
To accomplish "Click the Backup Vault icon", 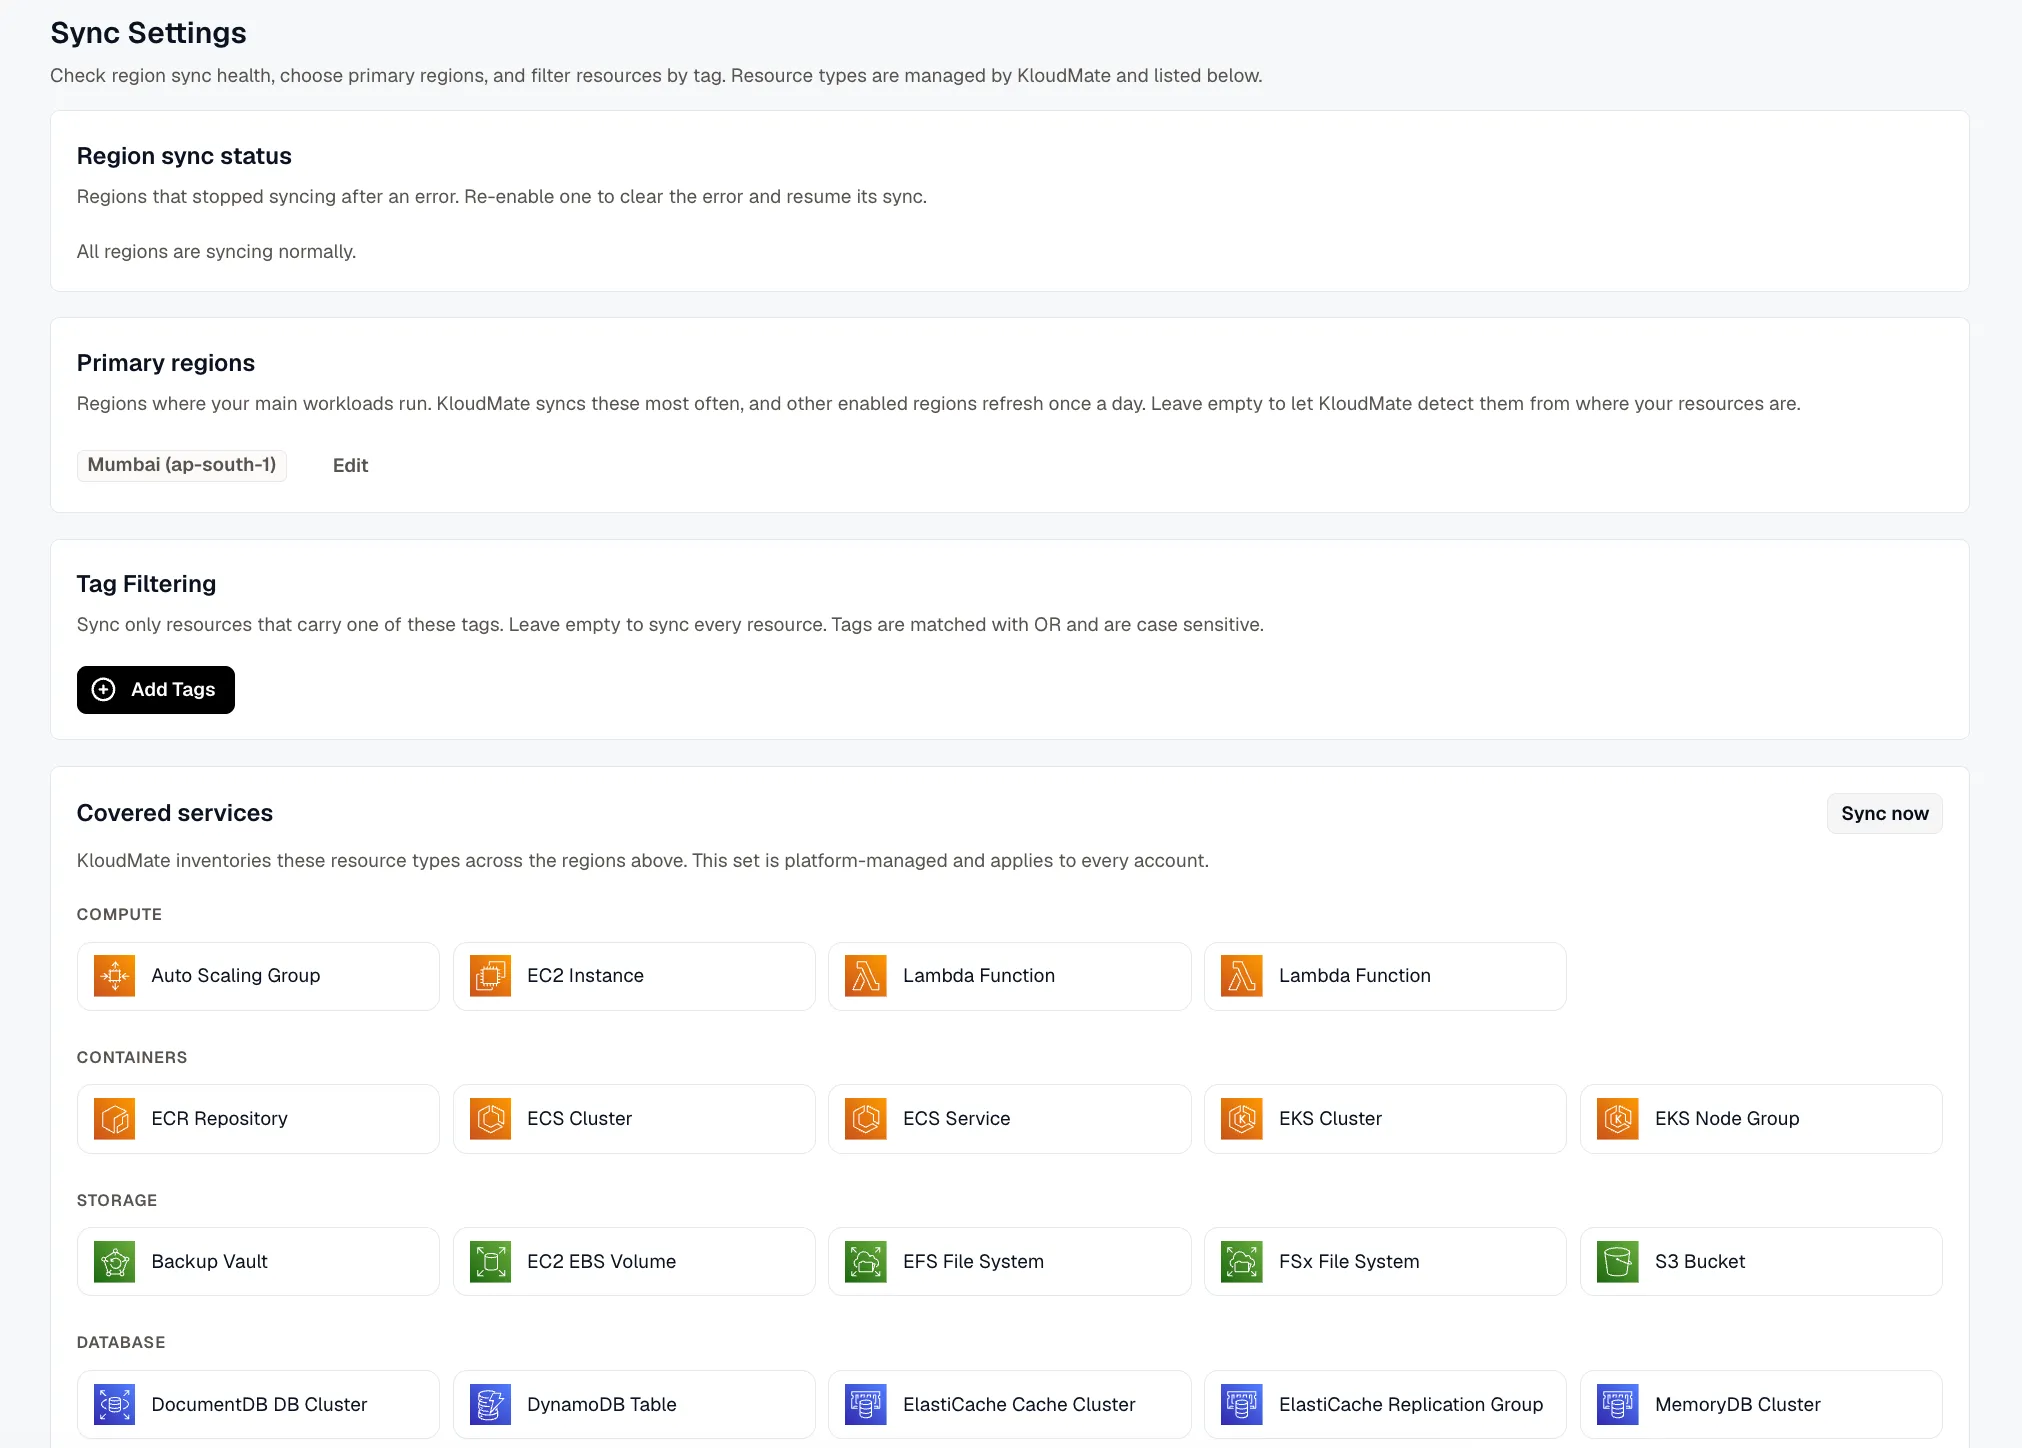I will (x=114, y=1262).
